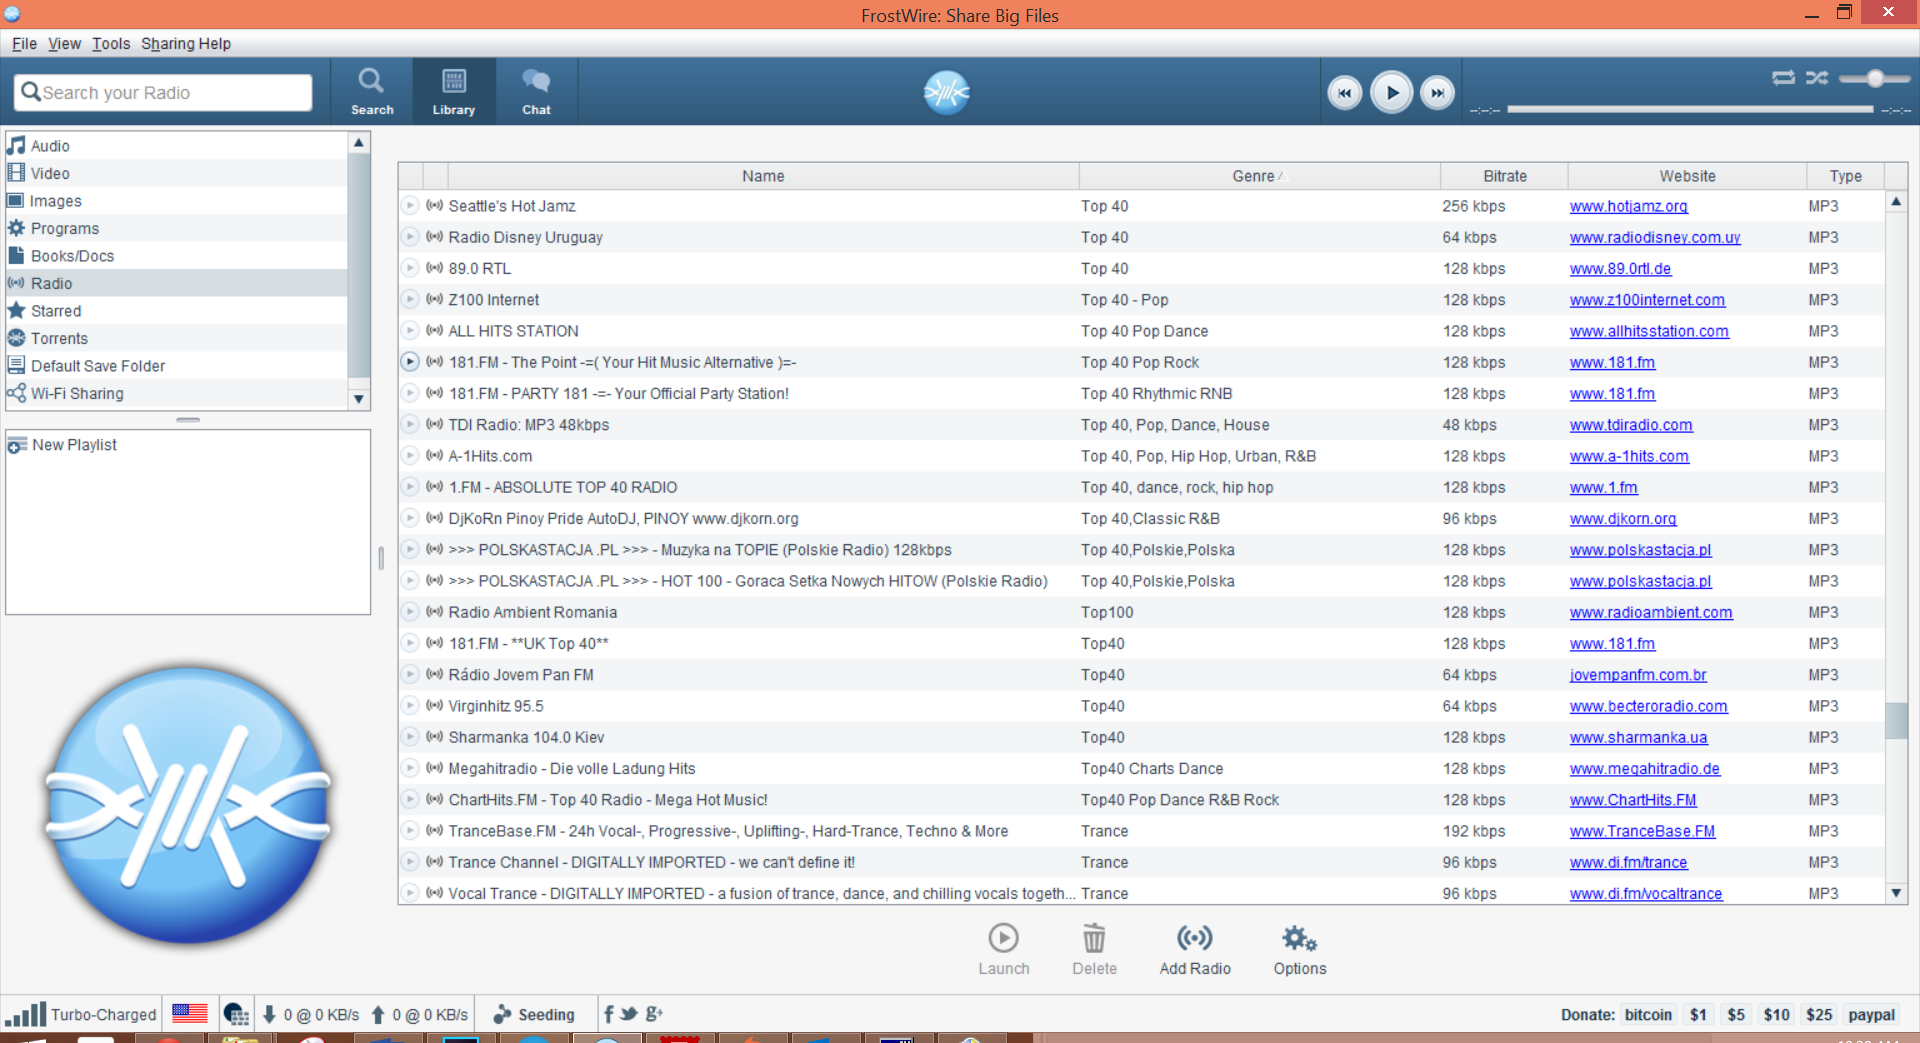Sort stations by Type column
This screenshot has height=1043, width=1920.
click(1845, 176)
